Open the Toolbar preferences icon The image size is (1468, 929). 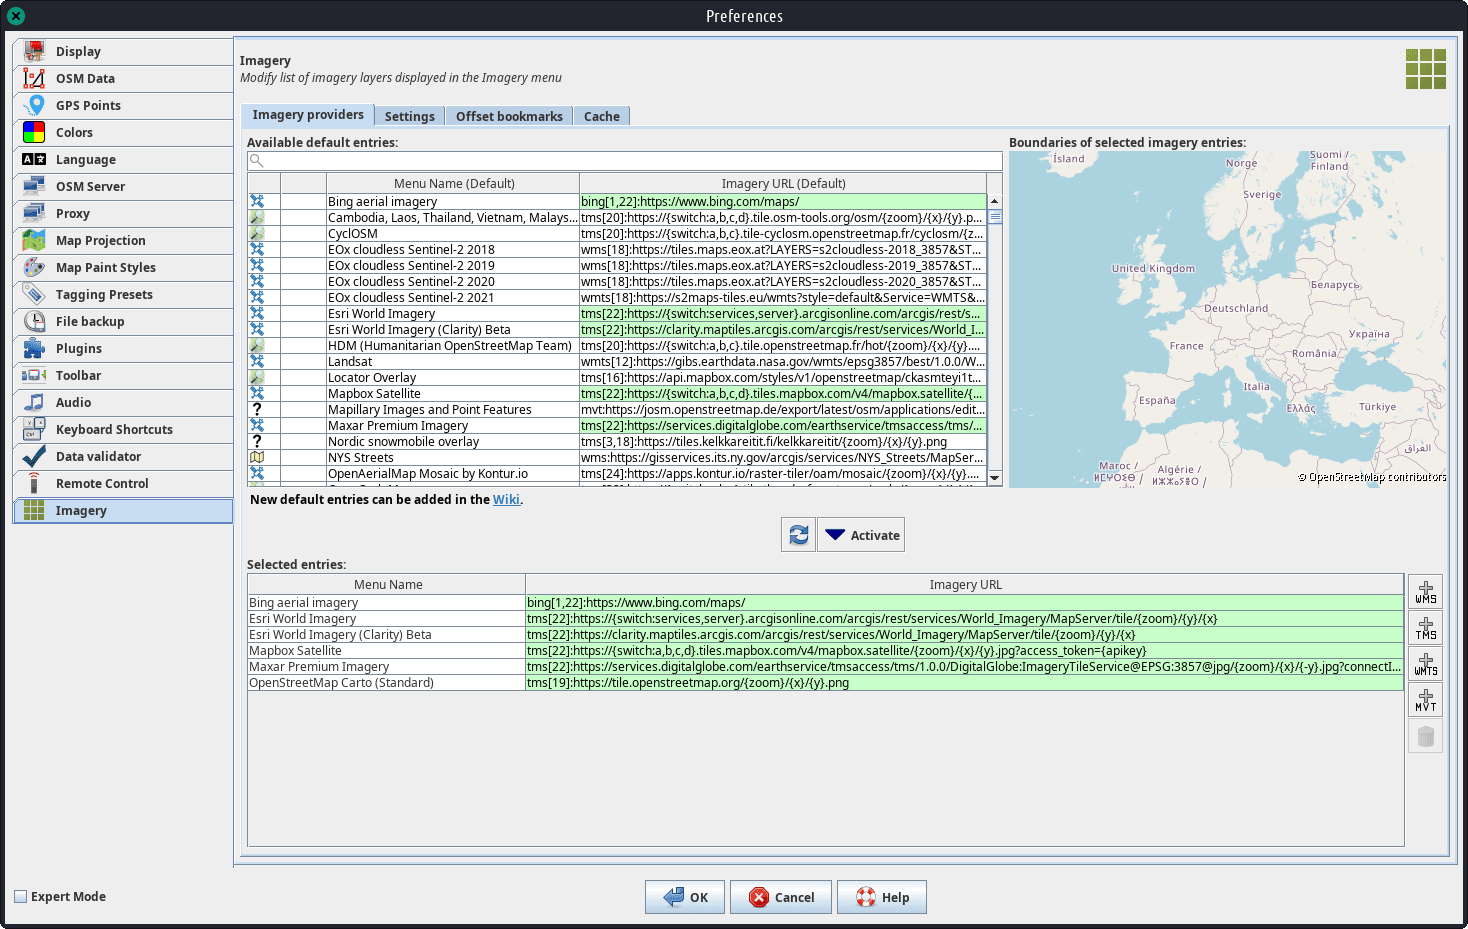point(34,375)
